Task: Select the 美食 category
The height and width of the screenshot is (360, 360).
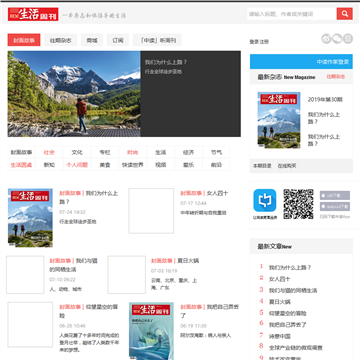Action: tap(105, 165)
